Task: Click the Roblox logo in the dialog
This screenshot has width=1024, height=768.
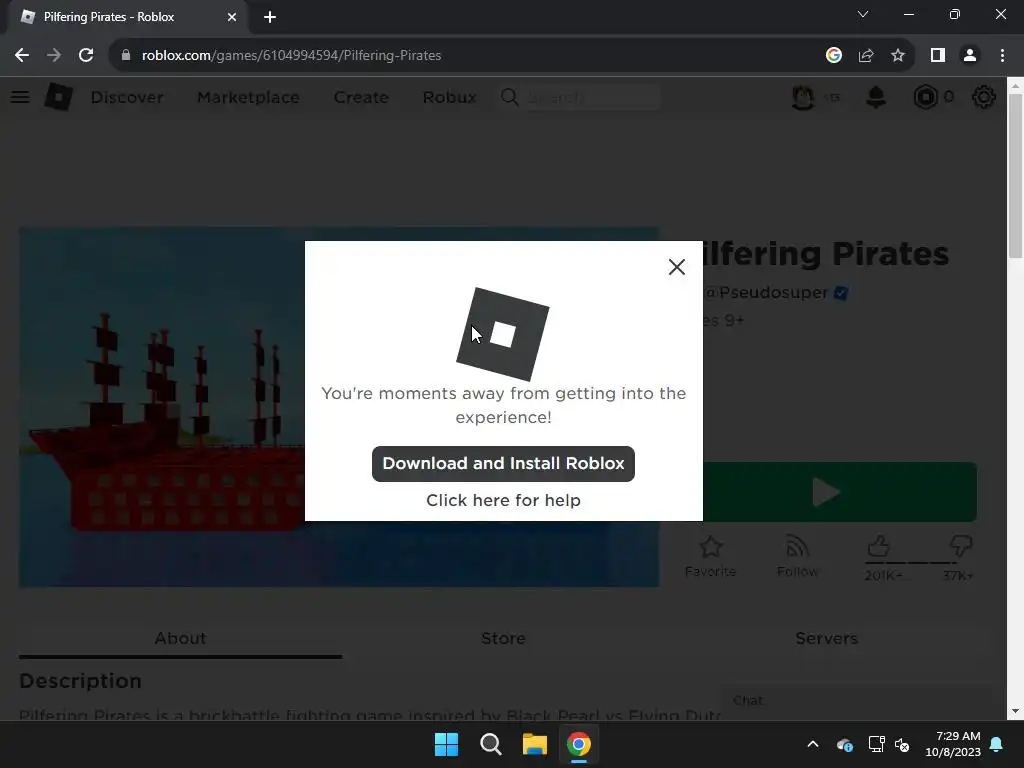Action: pos(502,334)
